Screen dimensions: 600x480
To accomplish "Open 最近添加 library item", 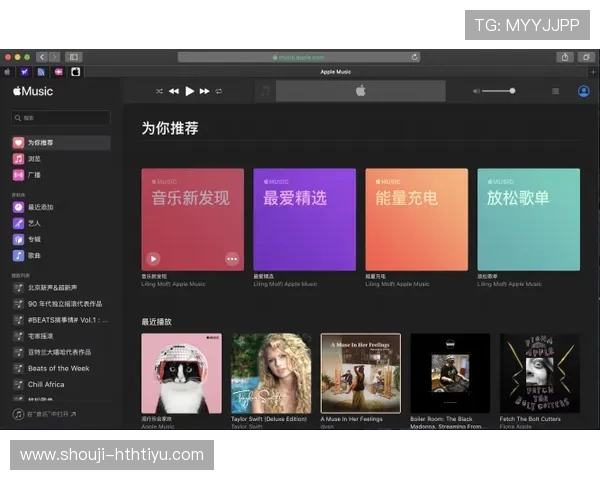I will tap(61, 207).
